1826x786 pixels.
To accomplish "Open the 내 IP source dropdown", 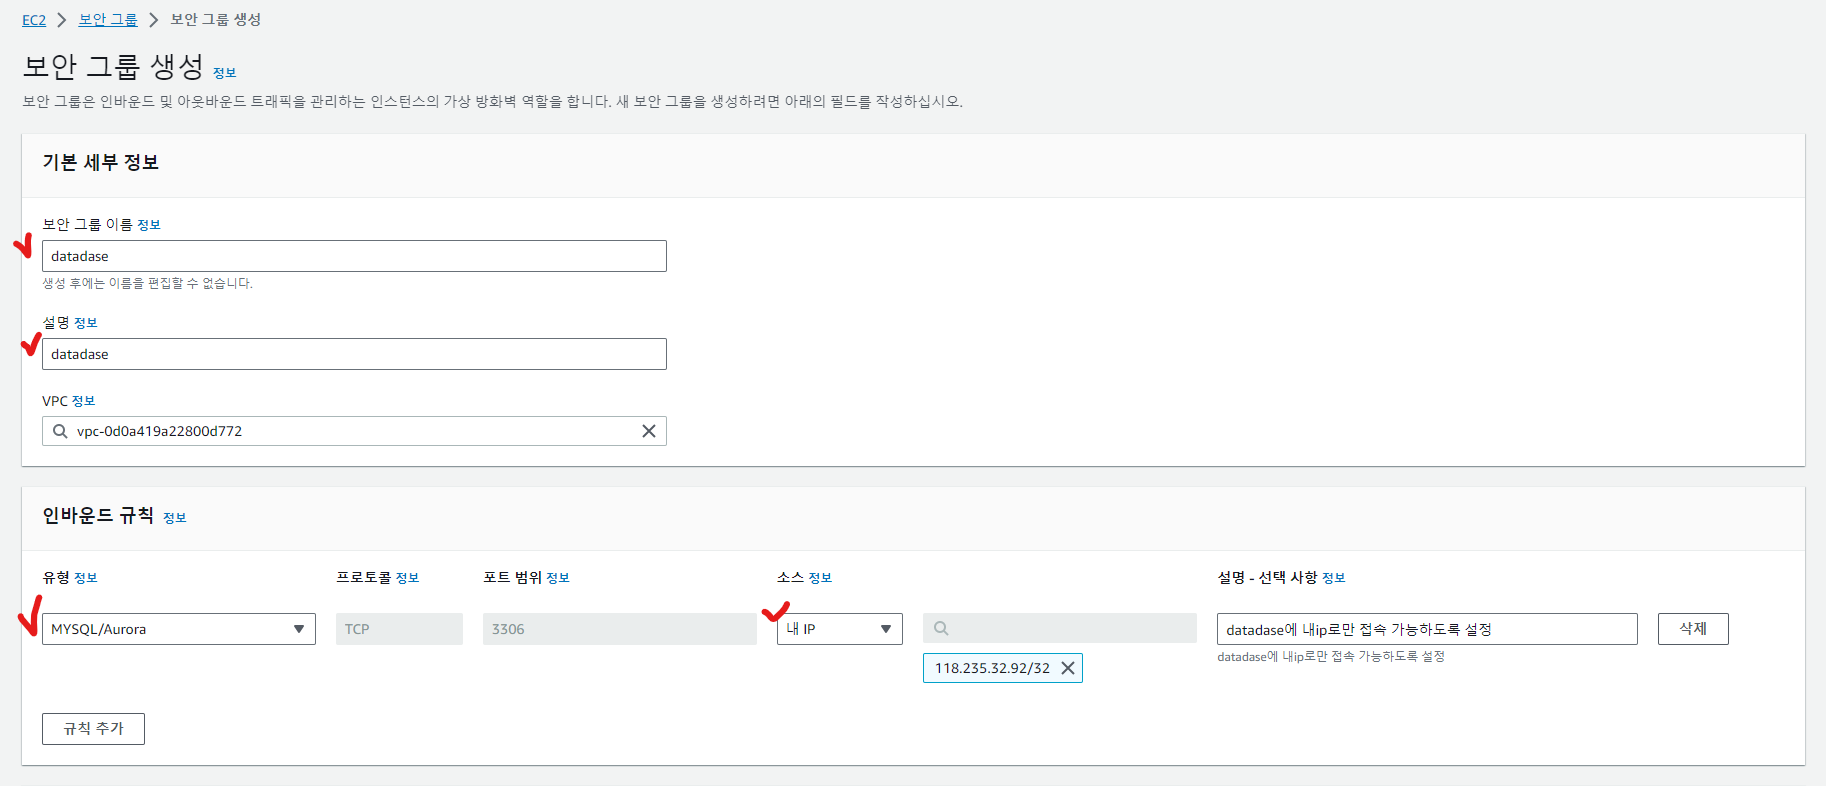I will (839, 629).
